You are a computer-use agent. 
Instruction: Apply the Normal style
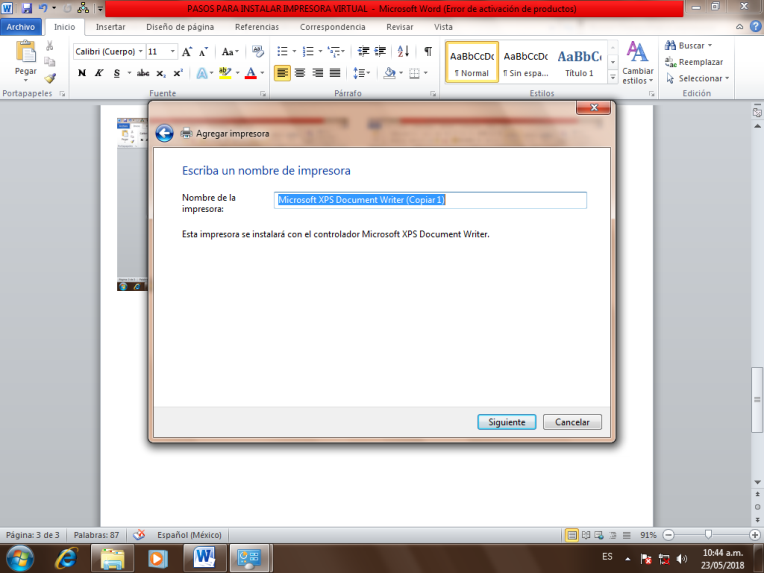(x=472, y=62)
